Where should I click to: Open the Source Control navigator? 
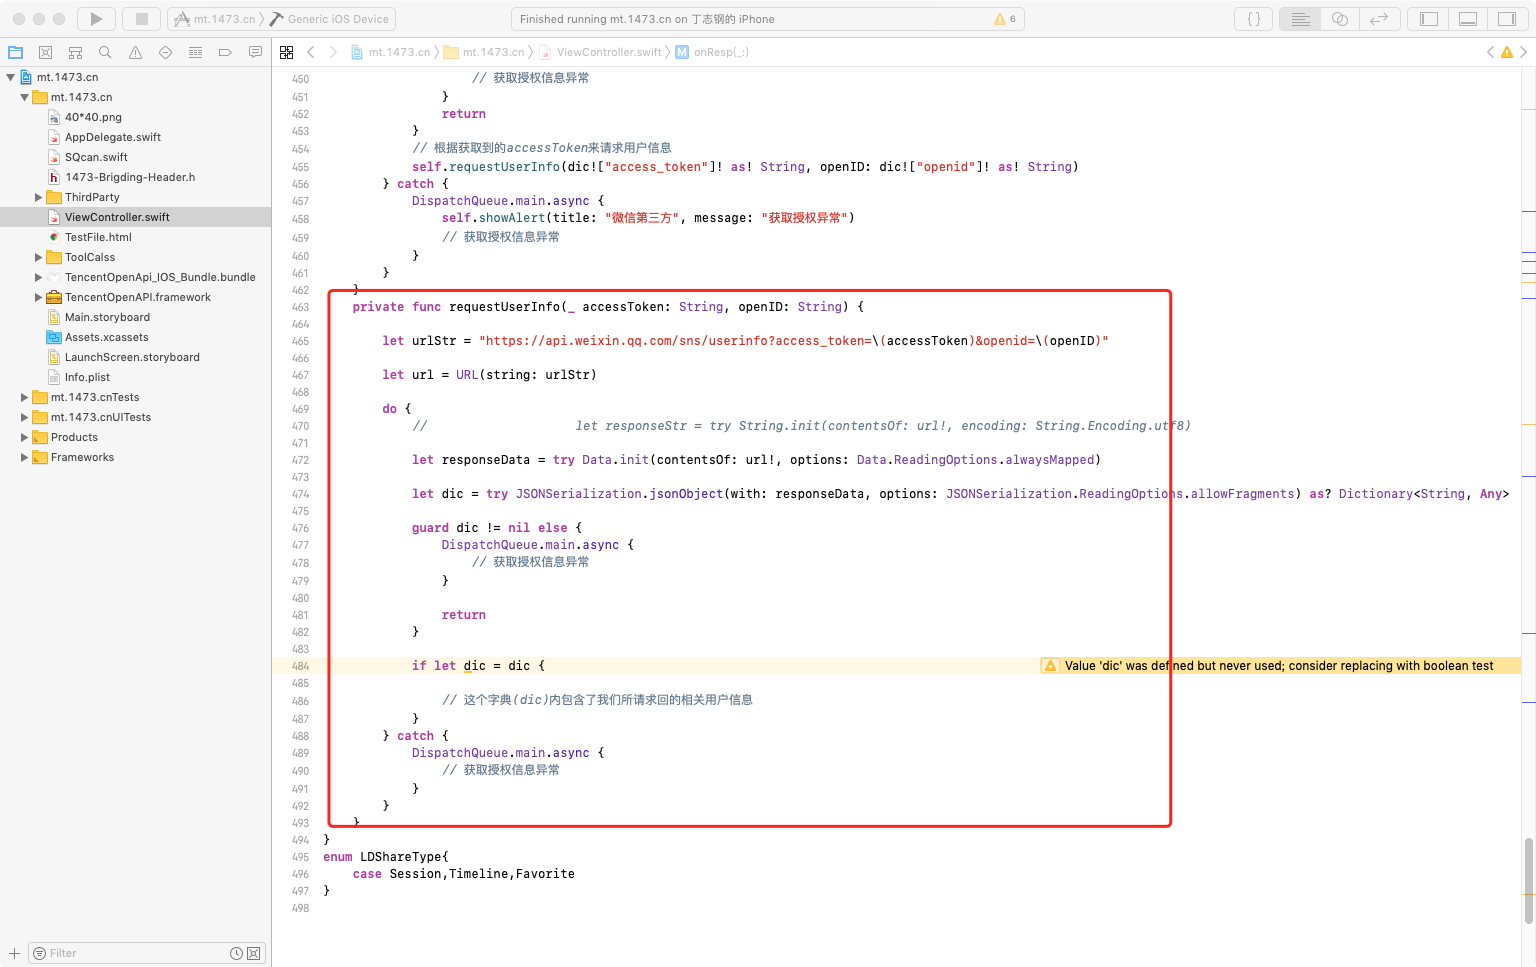point(45,52)
